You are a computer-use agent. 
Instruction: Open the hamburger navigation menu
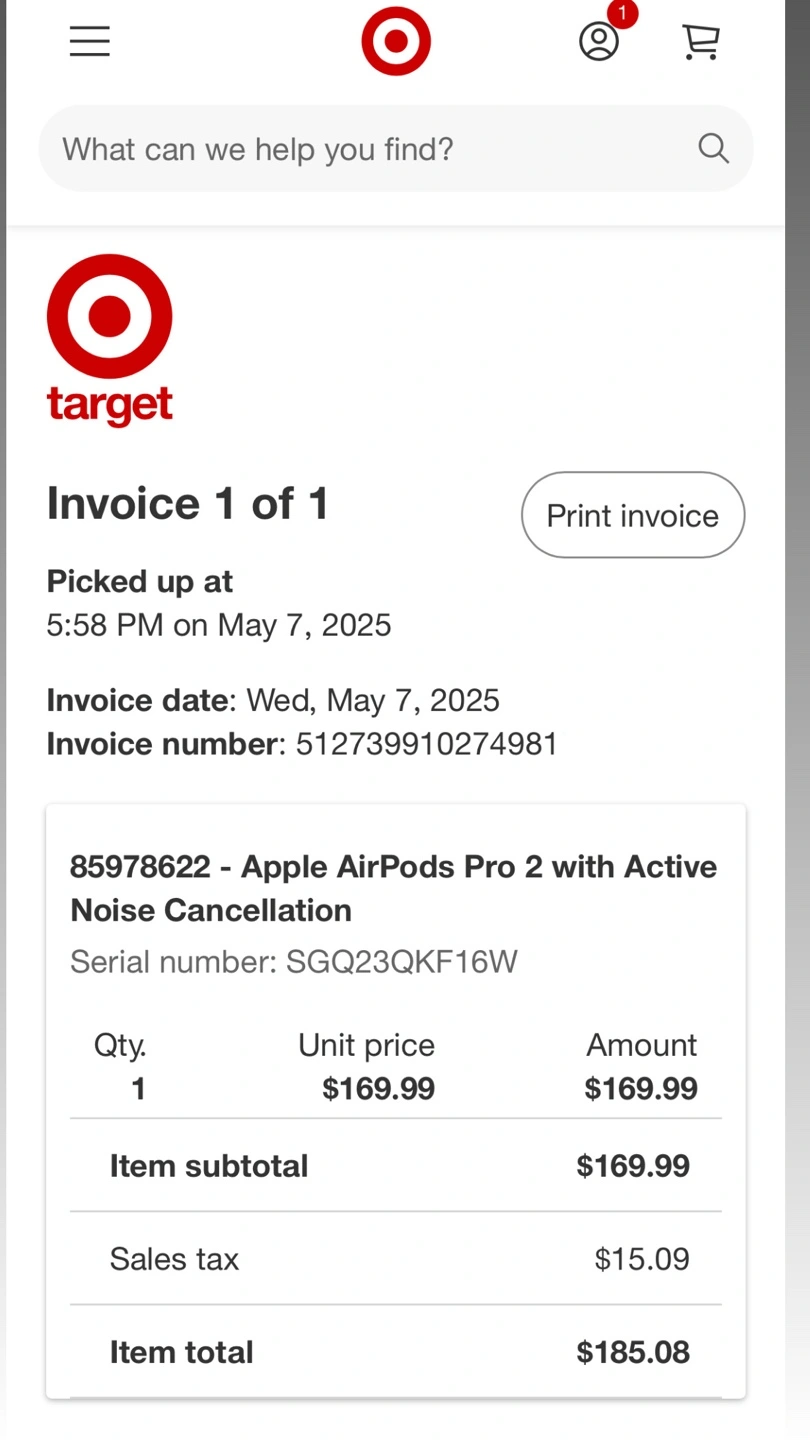click(x=90, y=41)
